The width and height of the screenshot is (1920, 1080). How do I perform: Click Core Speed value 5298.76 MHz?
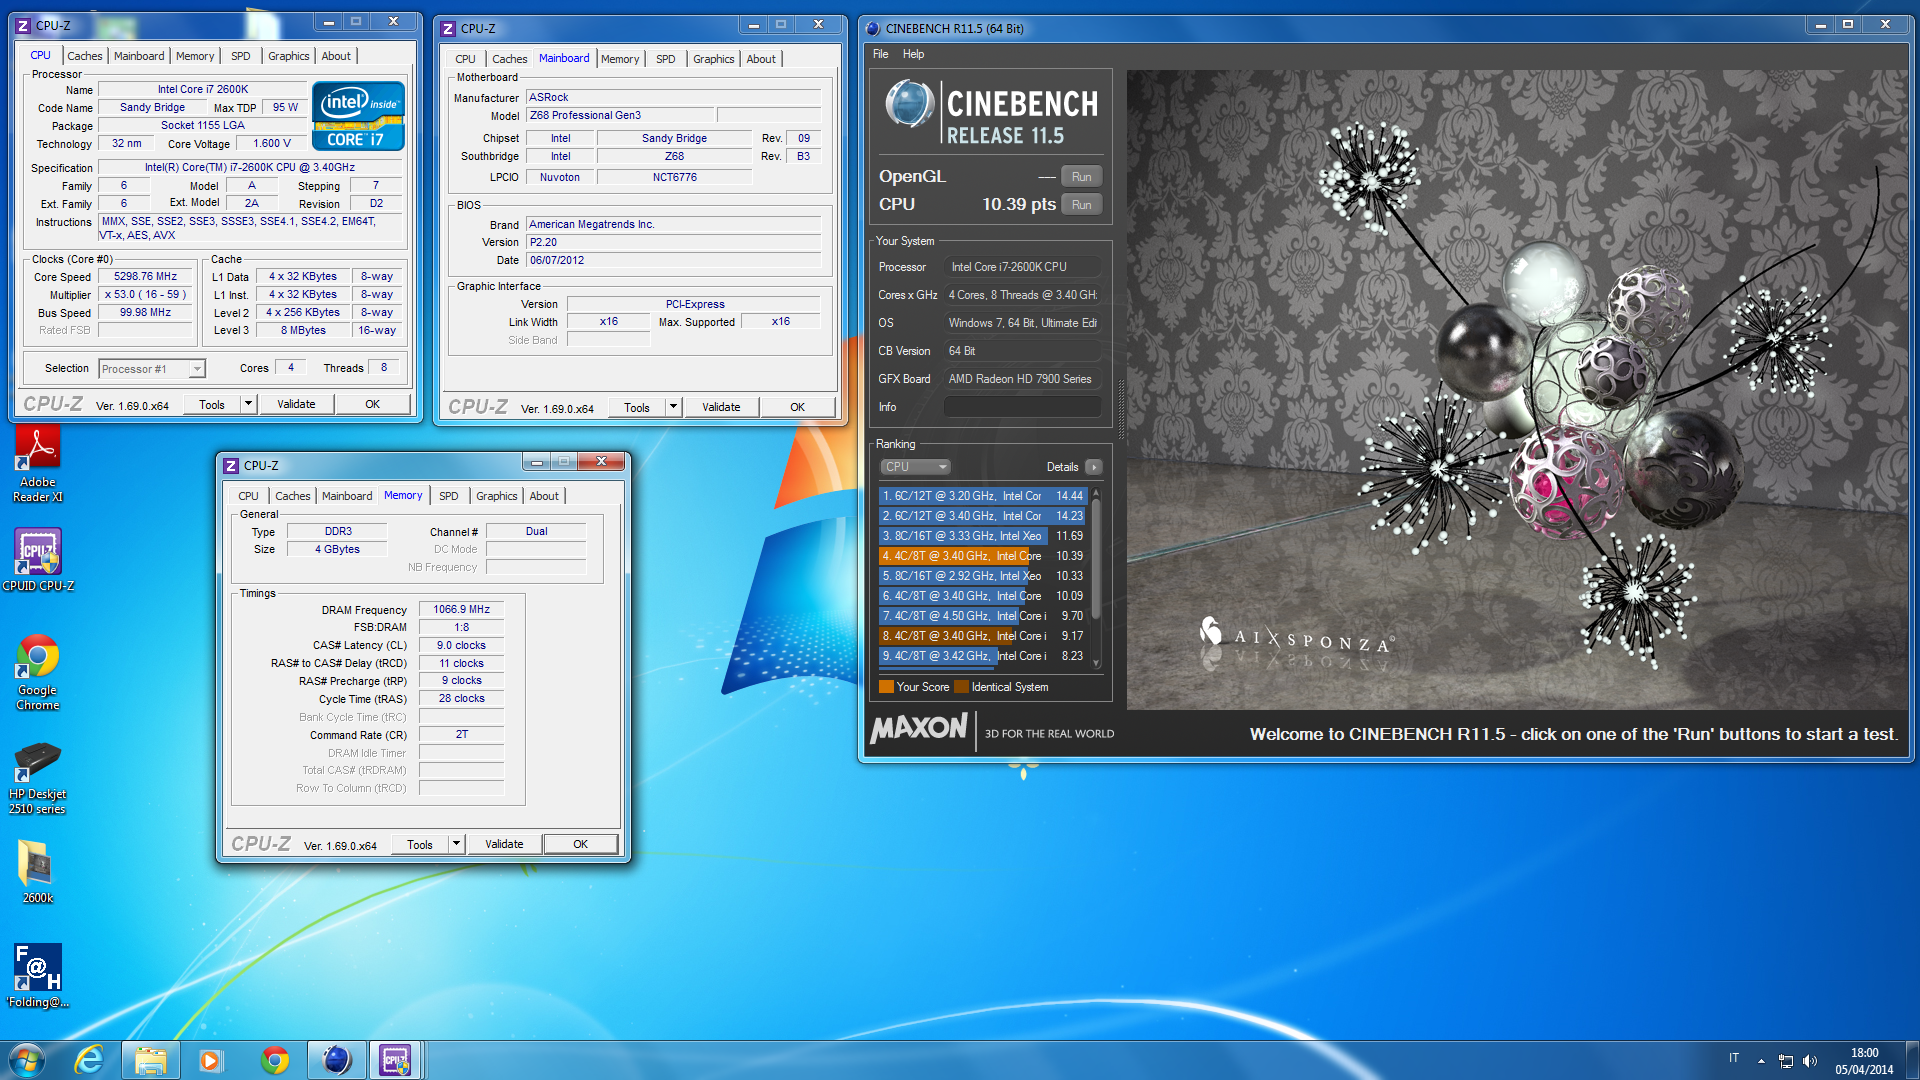[145, 277]
